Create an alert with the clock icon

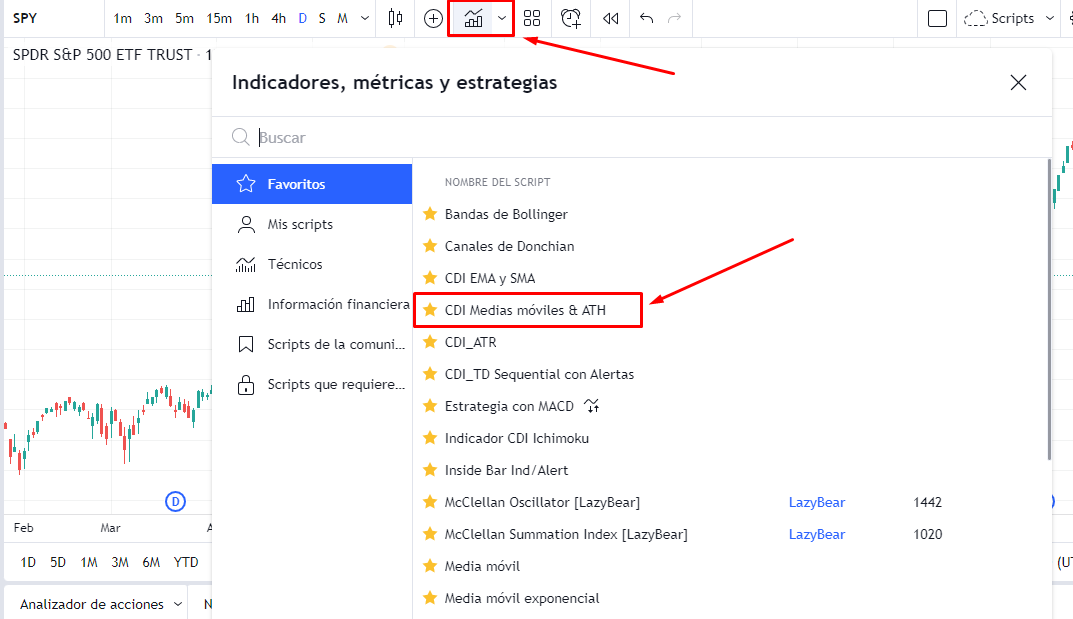(571, 18)
